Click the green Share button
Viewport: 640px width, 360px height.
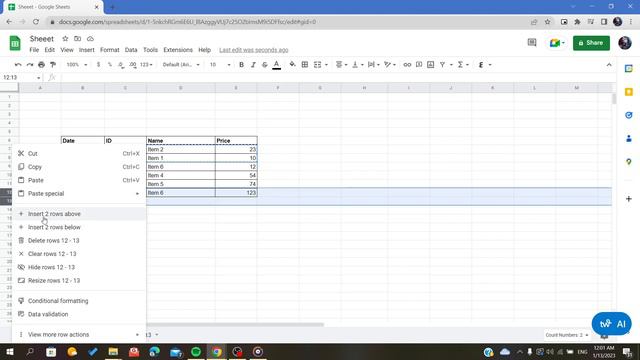tap(591, 43)
